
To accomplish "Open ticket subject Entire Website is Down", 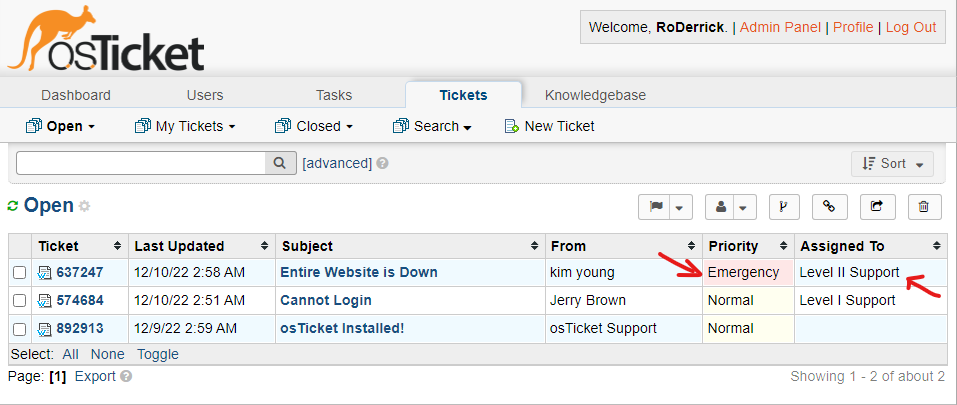I will 358,272.
